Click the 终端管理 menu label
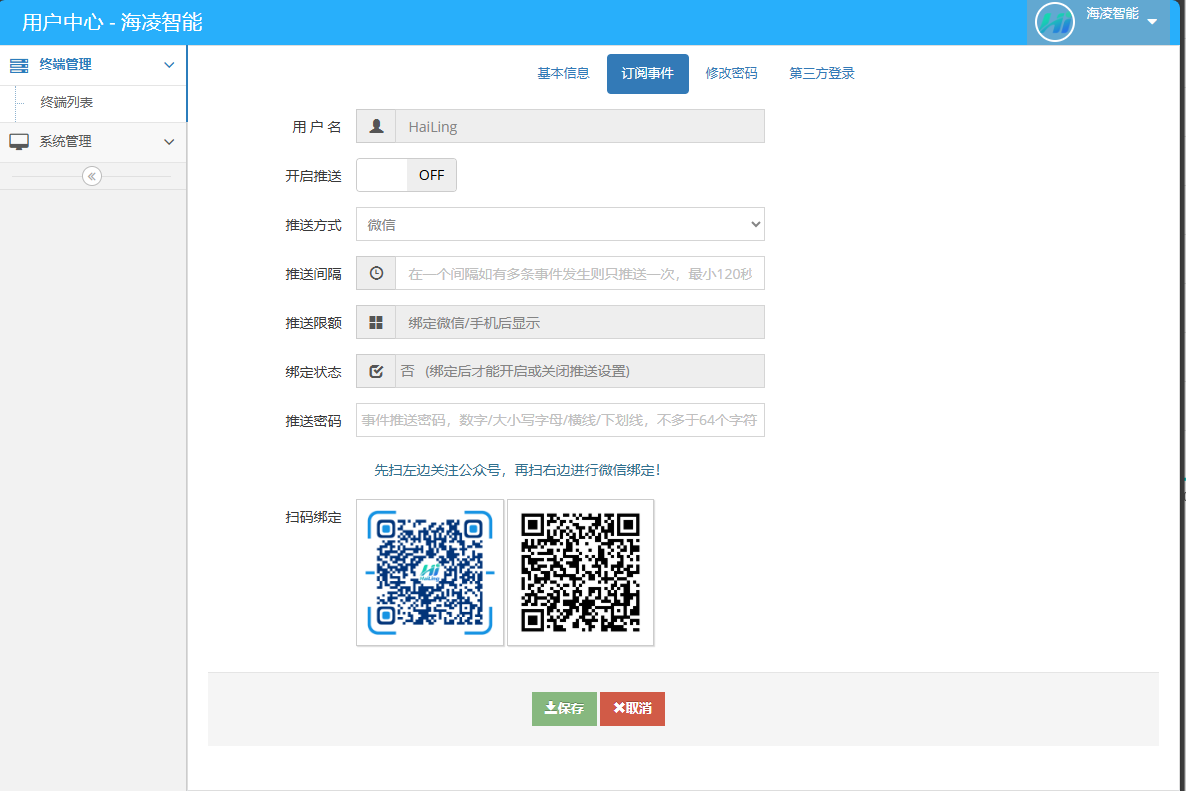The image size is (1186, 791). pyautogui.click(x=66, y=65)
